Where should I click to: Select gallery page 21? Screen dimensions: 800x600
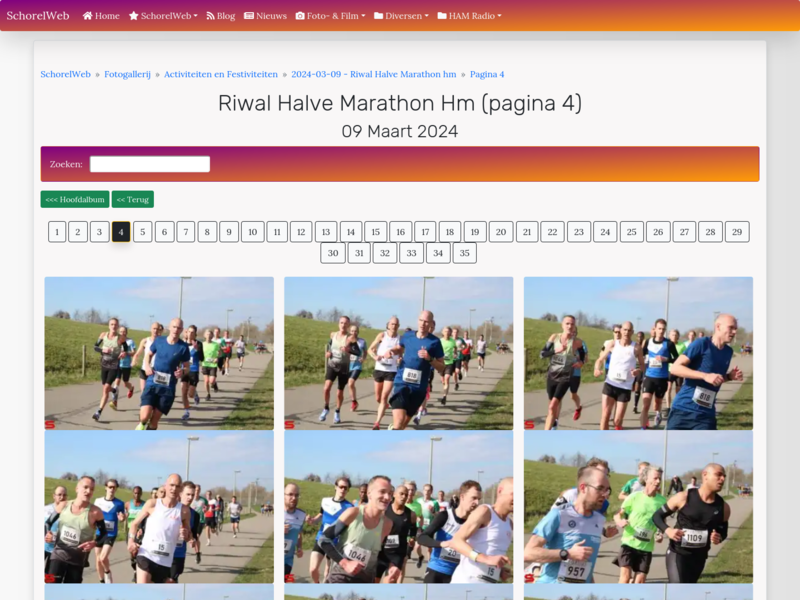pyautogui.click(x=527, y=232)
